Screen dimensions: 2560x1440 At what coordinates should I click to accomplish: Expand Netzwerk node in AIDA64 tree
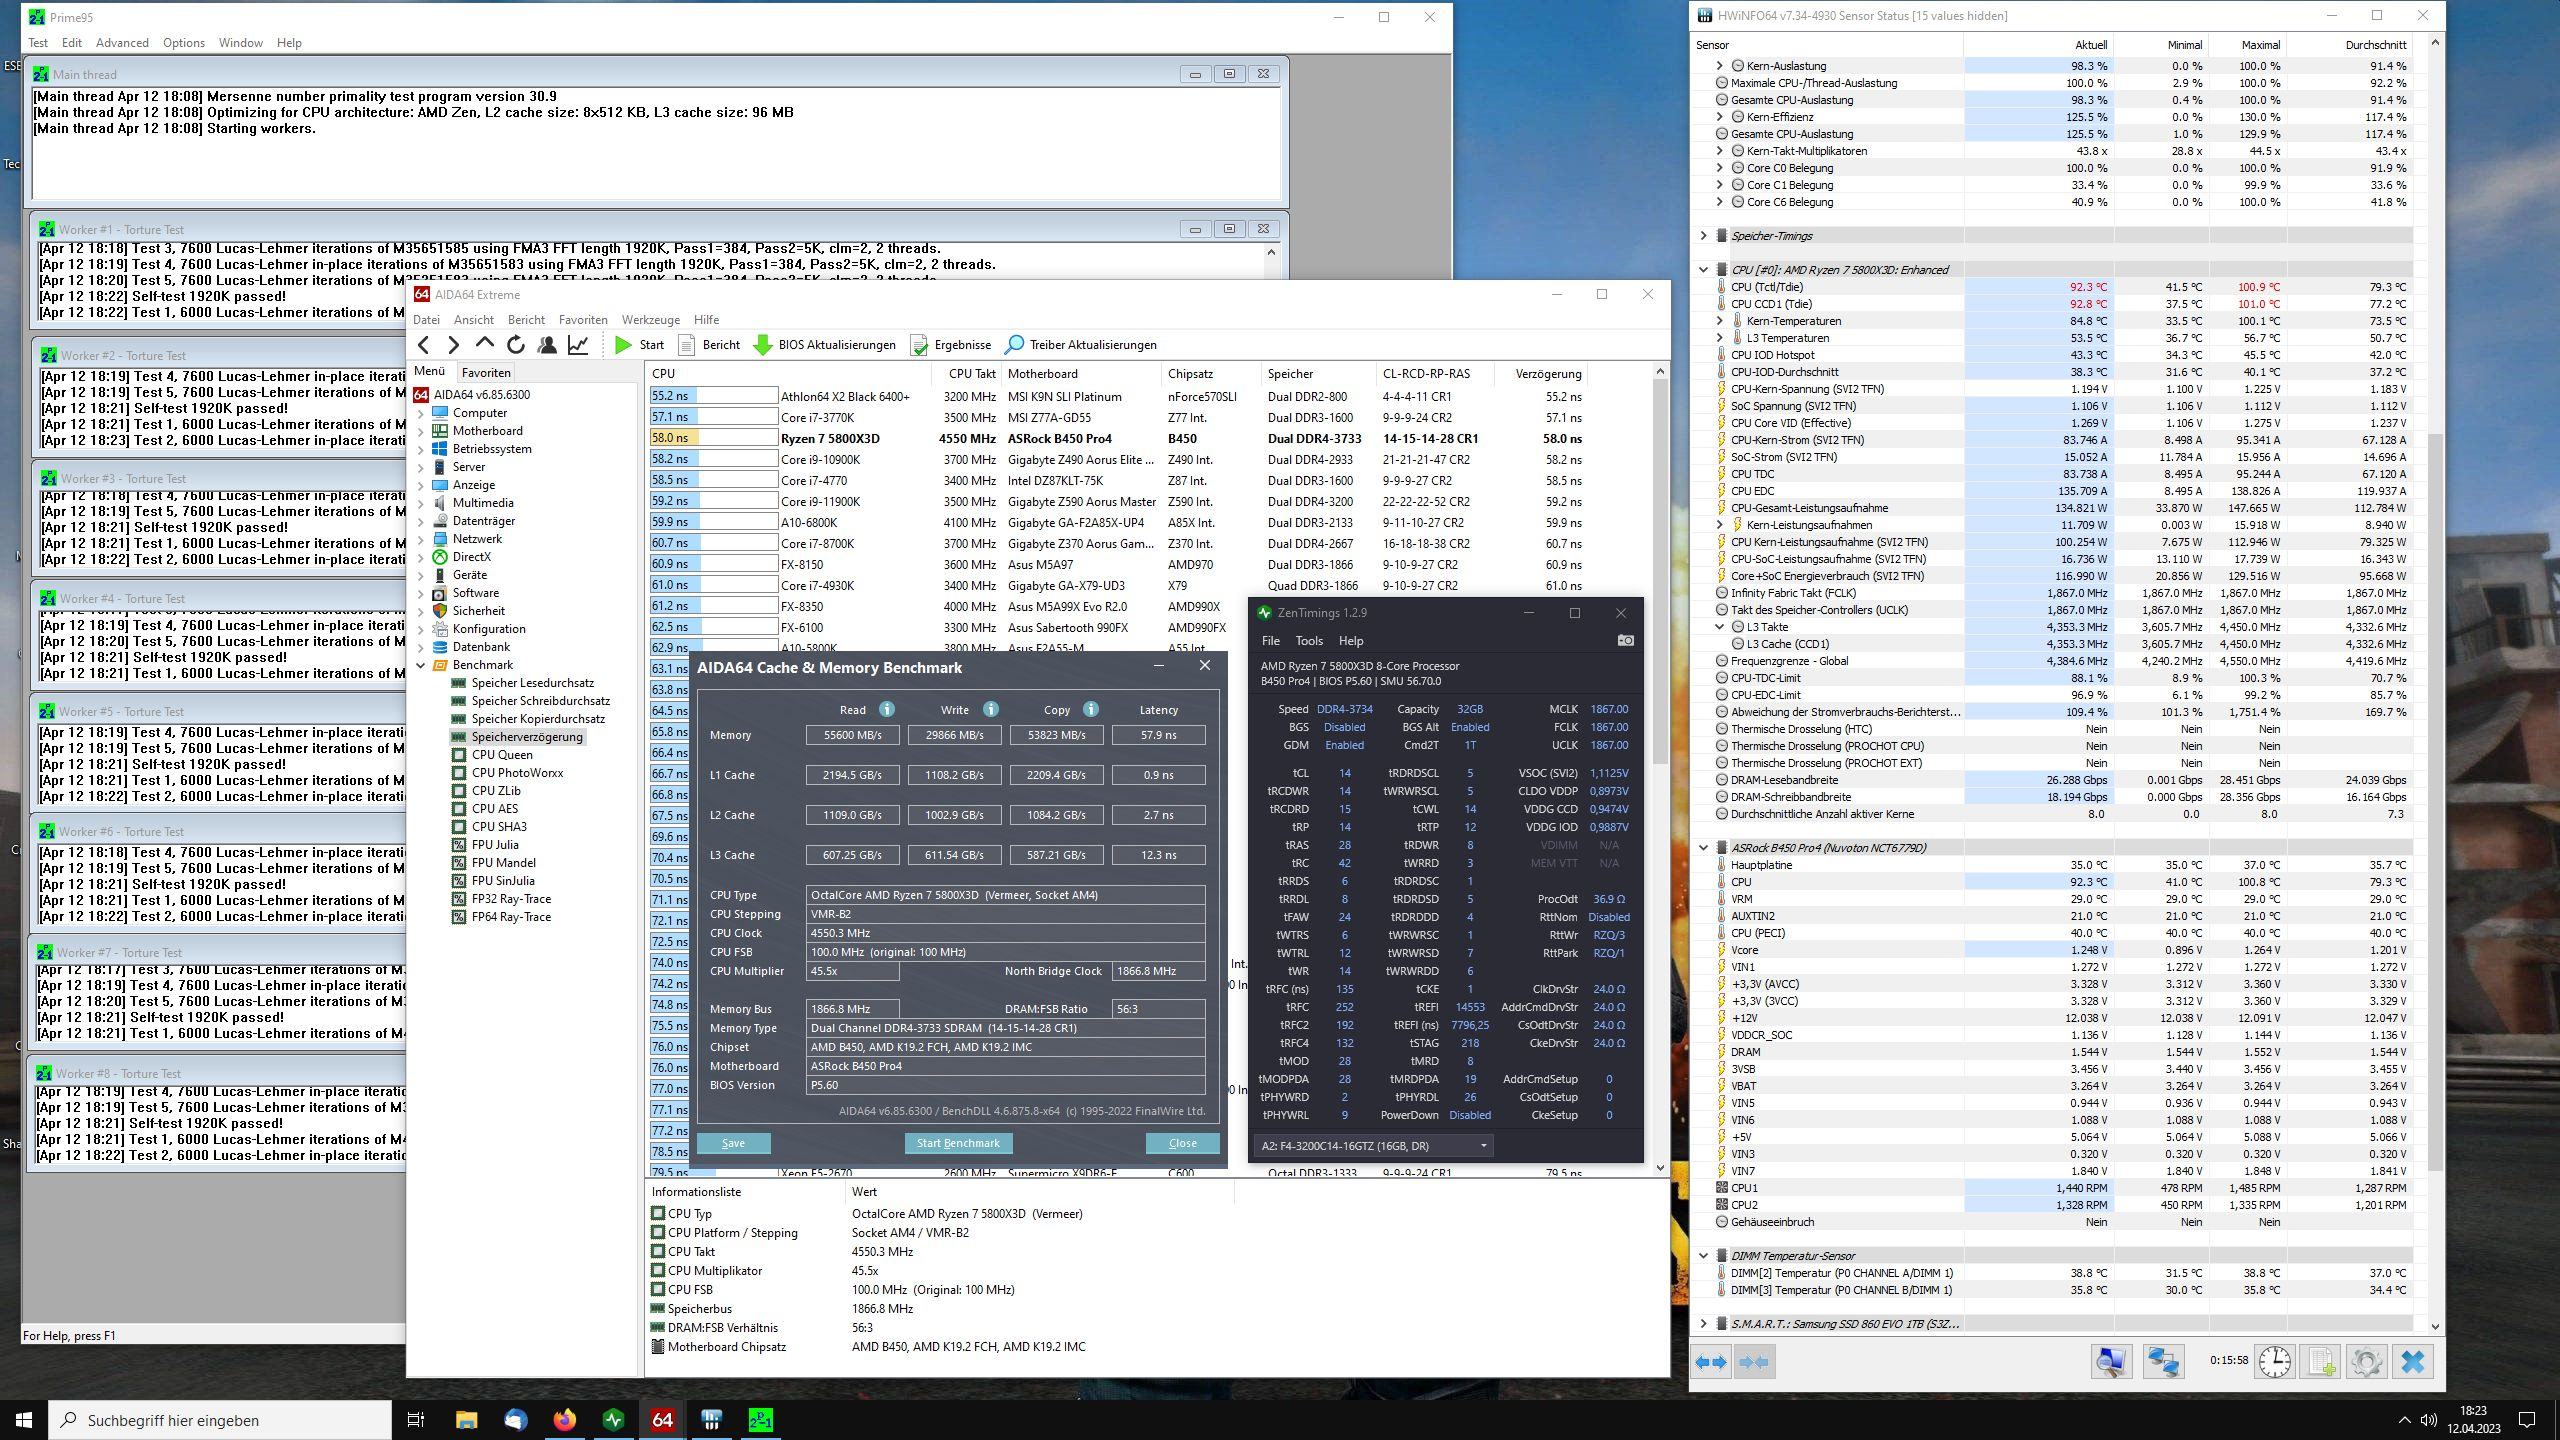pos(421,539)
